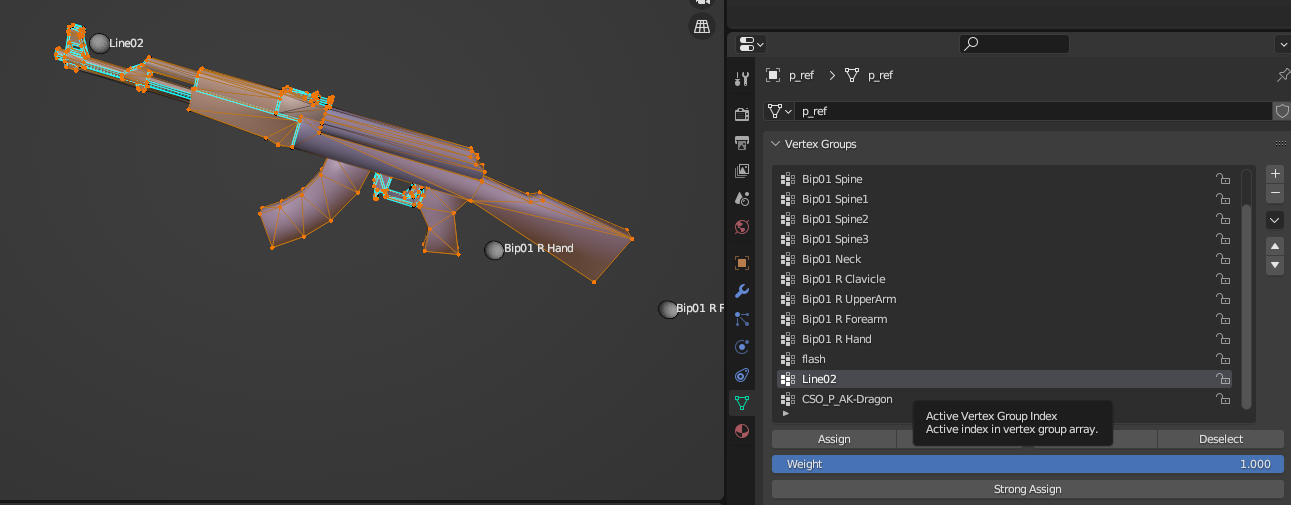Open the Modifiers wrench tab
This screenshot has height=505, width=1291.
pyautogui.click(x=742, y=291)
